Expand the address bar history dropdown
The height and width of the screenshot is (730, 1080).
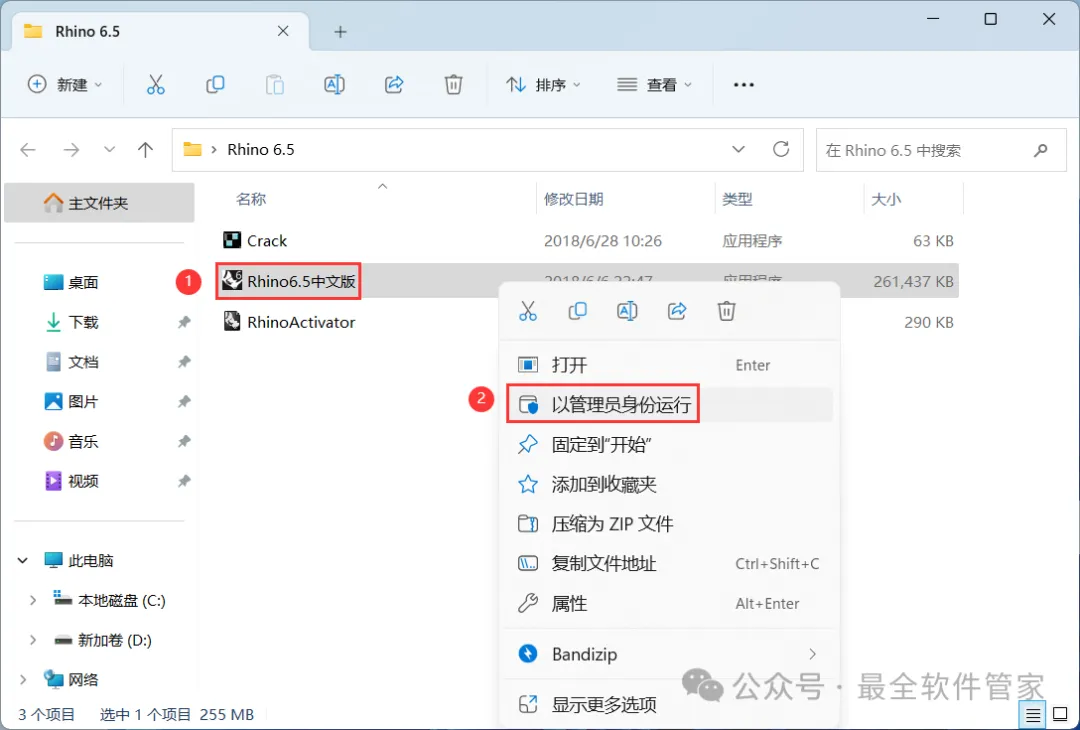738,149
